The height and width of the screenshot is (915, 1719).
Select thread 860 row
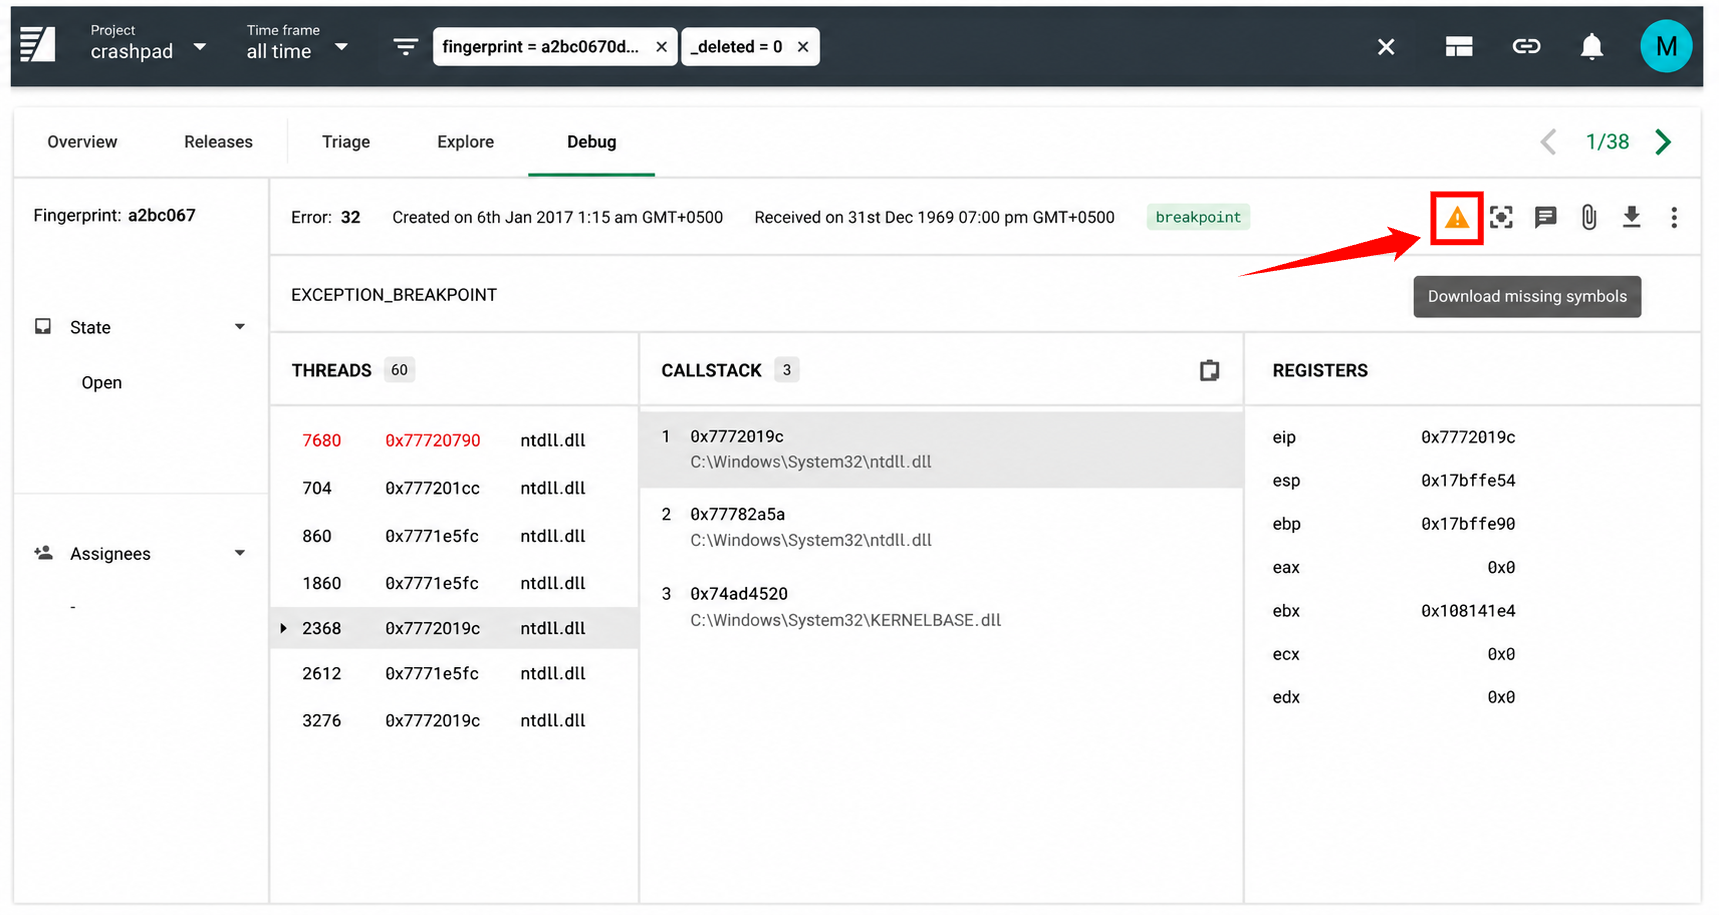click(454, 536)
